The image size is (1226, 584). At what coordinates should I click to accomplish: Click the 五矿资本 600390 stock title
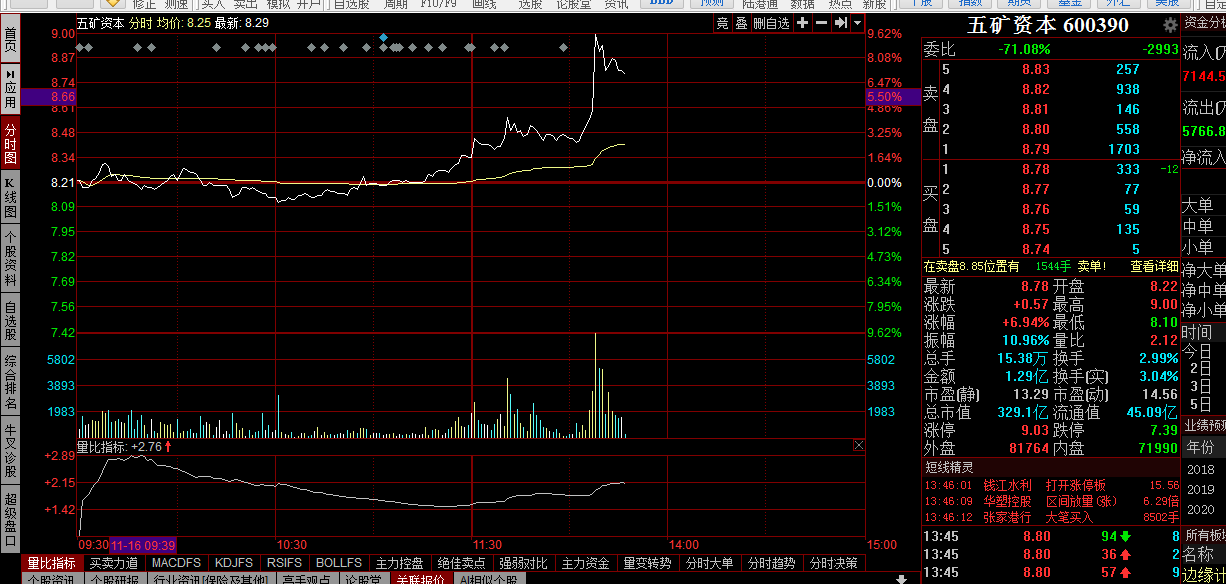pyautogui.click(x=1048, y=25)
